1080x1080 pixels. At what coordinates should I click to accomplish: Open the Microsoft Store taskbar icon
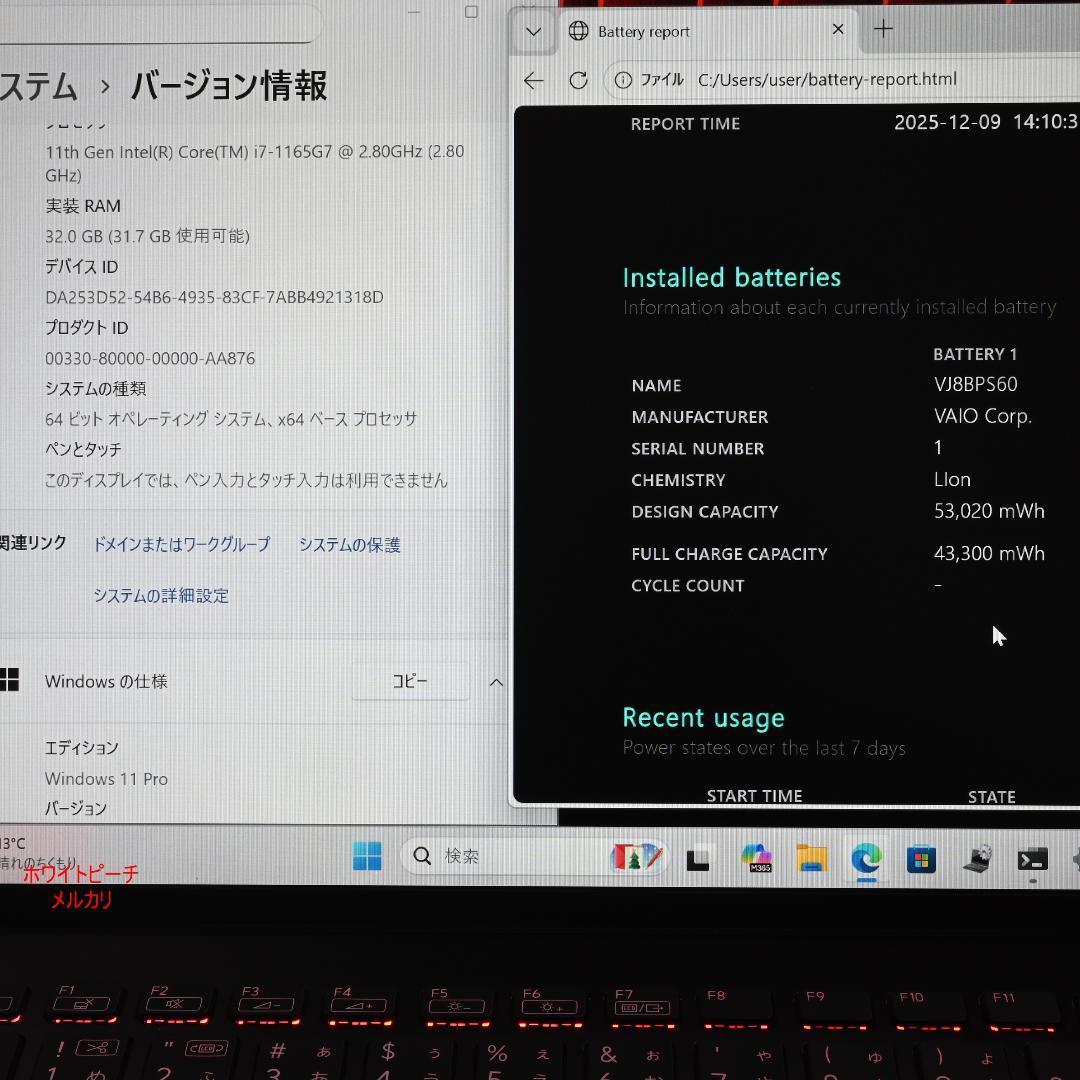920,858
